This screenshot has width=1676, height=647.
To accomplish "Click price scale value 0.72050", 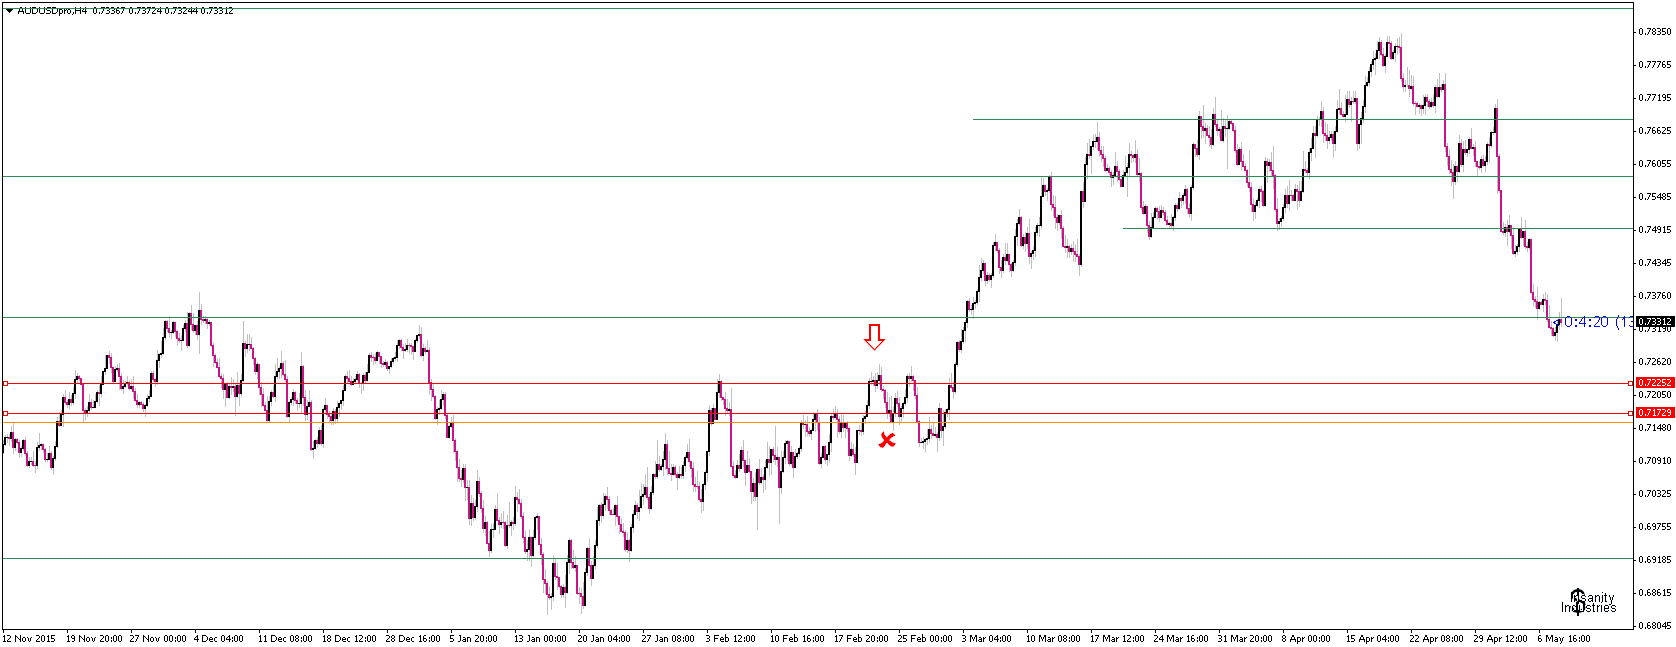I will [1656, 395].
